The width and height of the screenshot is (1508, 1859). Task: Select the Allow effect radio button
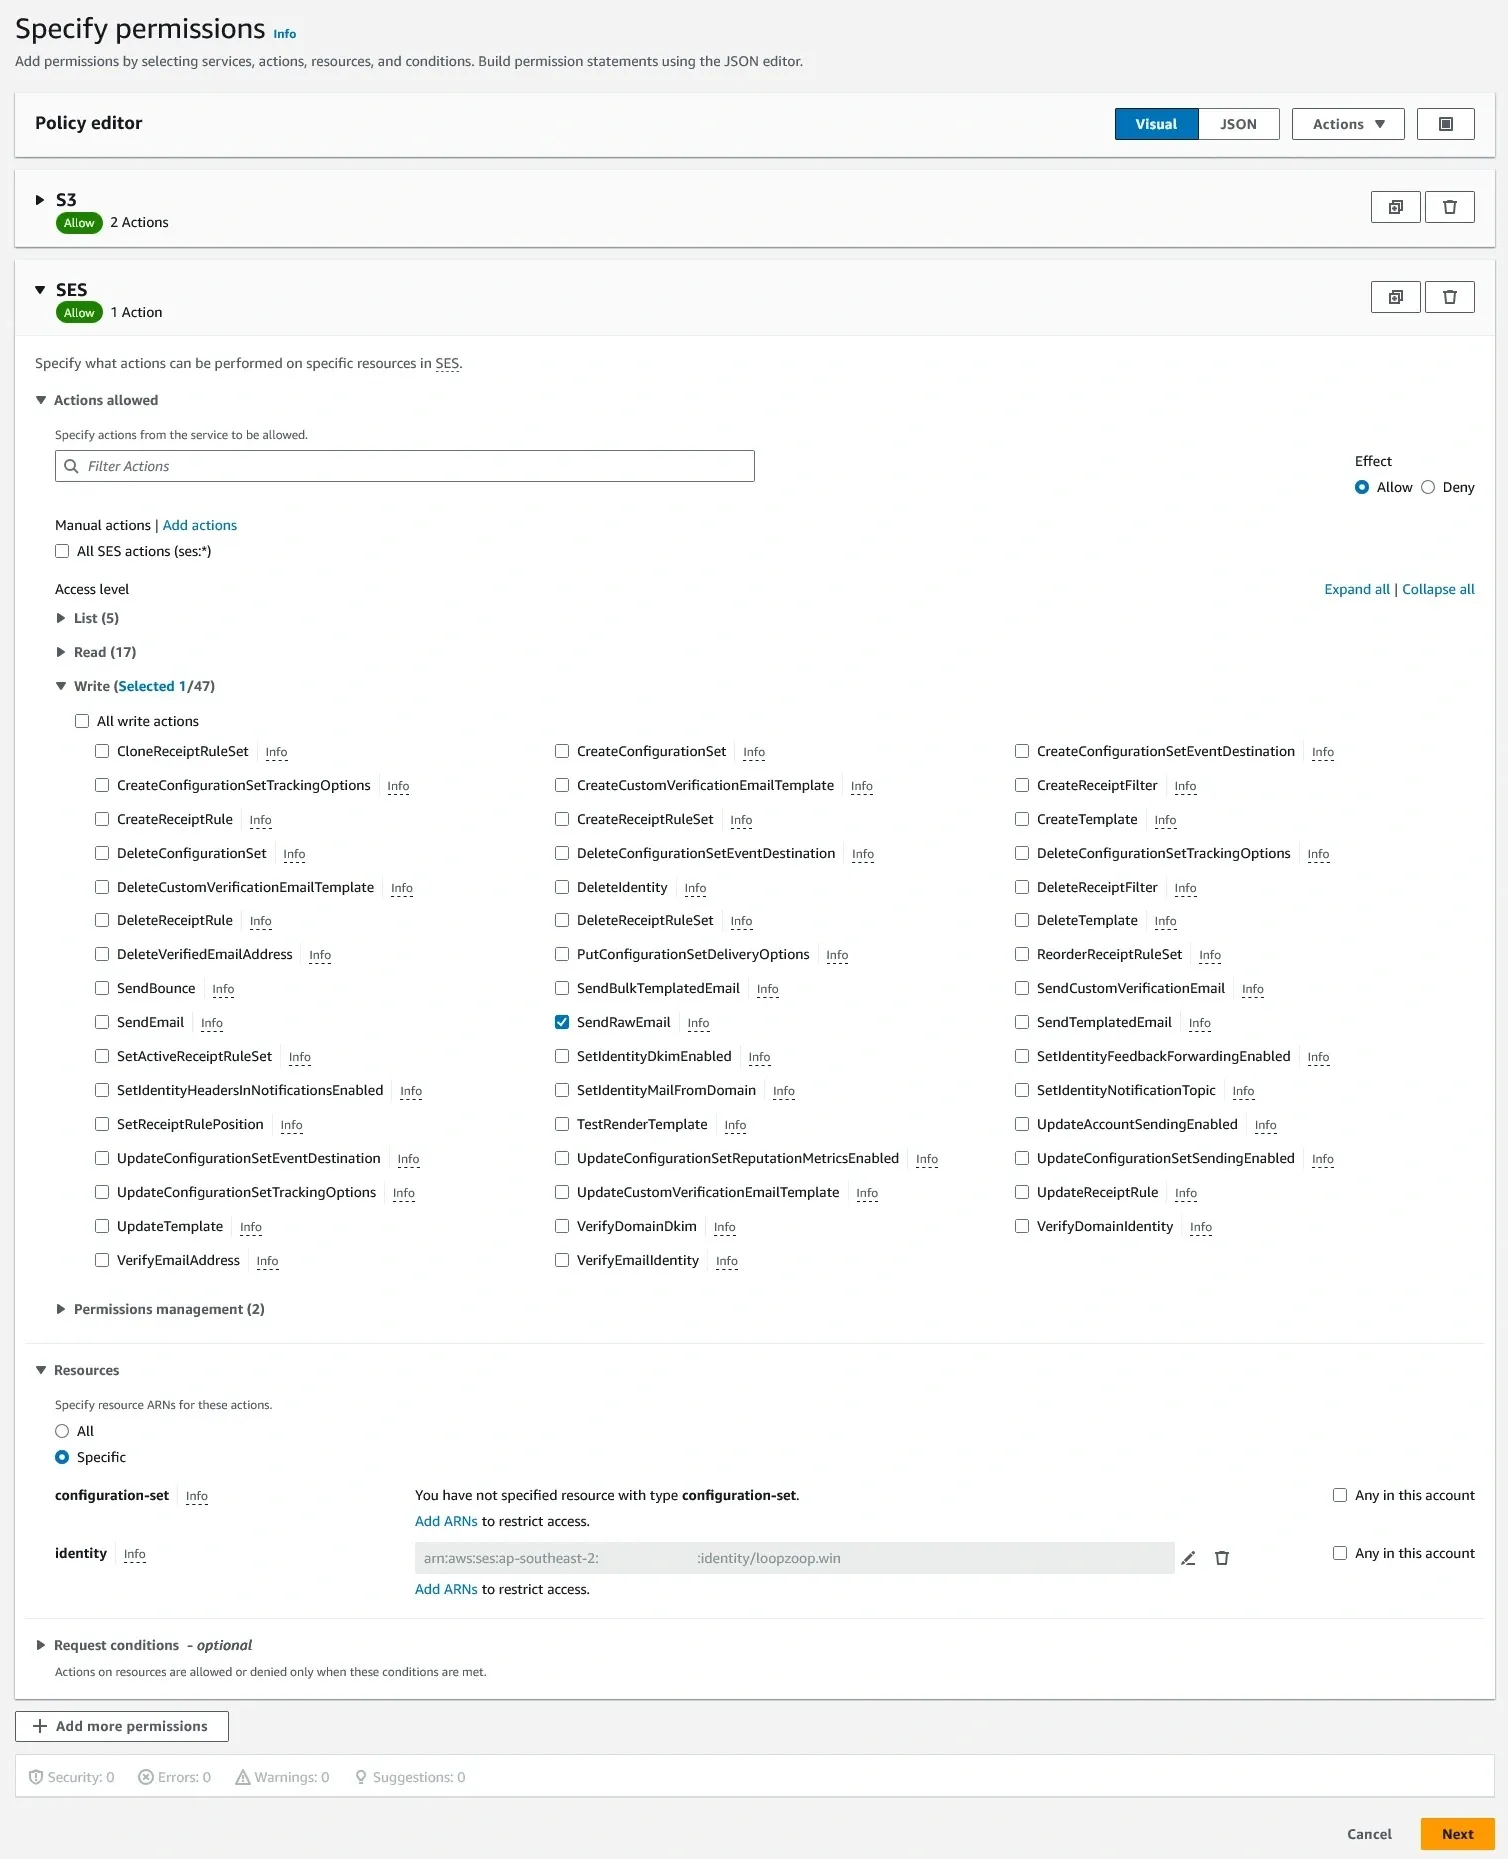1362,487
